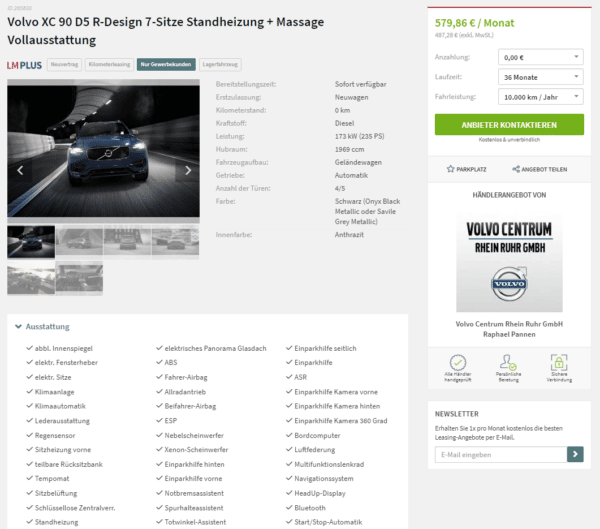Click the 'Sichere Verbindung' lock icon

coord(559,362)
